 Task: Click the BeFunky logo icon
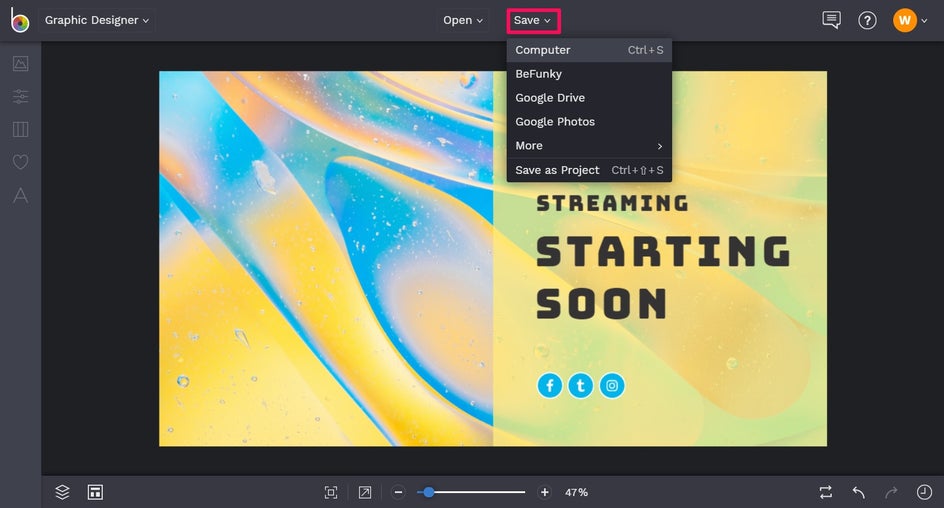click(19, 20)
